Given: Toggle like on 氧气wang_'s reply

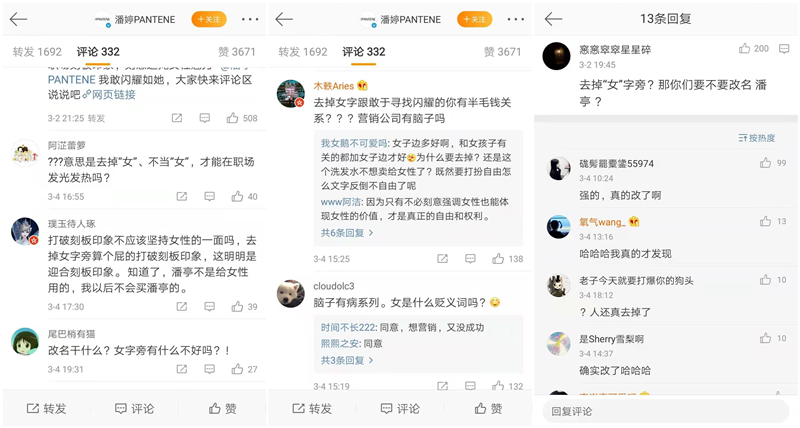Looking at the screenshot, I should (x=765, y=221).
